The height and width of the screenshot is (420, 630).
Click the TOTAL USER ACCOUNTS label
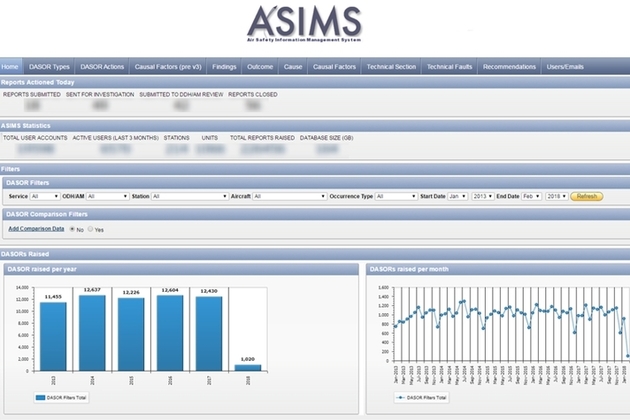[35, 138]
